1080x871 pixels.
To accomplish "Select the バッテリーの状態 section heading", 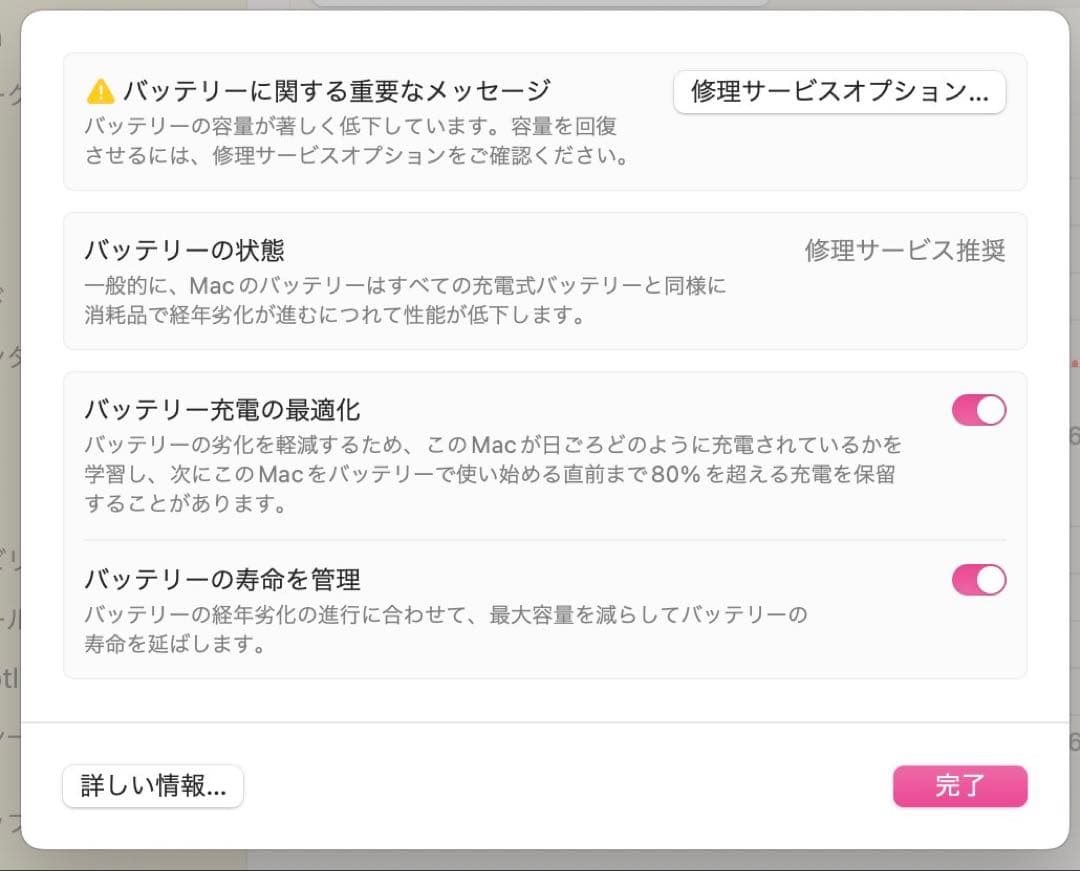I will [x=181, y=251].
